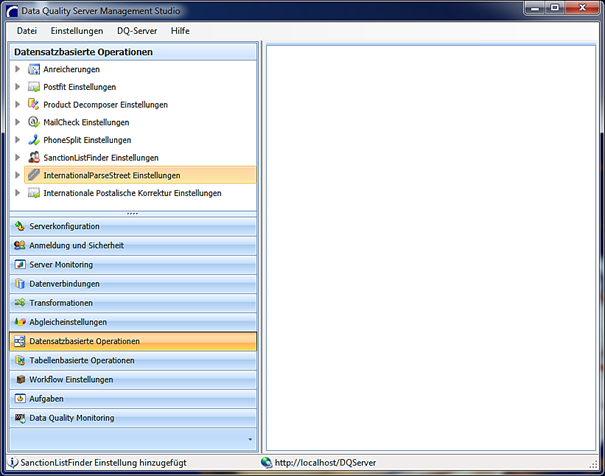
Task: Switch to Datenverbindungen panel
Action: tap(133, 284)
